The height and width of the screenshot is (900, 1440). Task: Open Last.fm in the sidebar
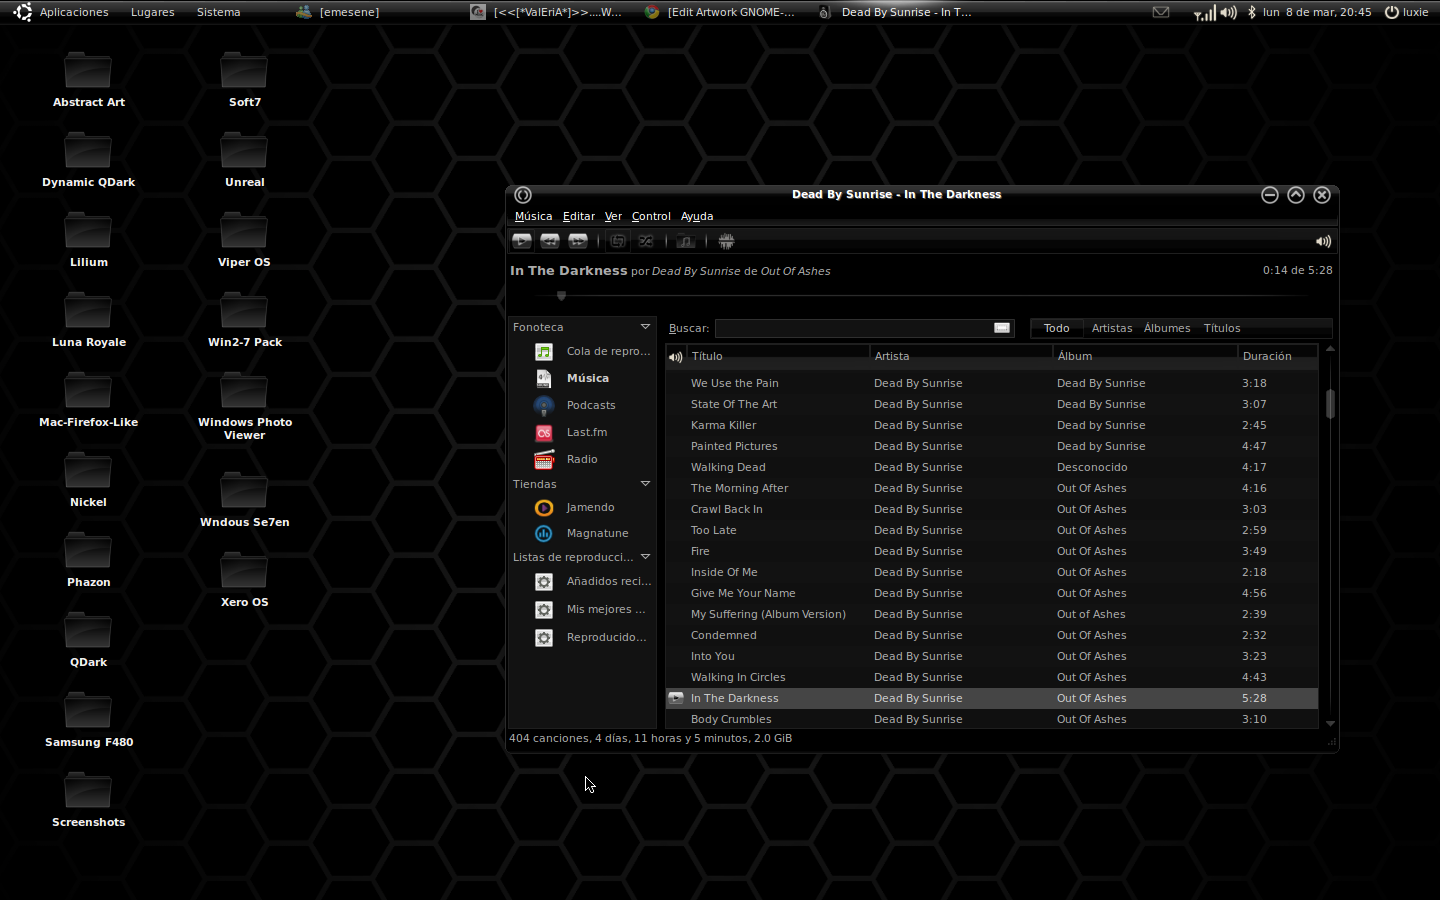click(587, 432)
